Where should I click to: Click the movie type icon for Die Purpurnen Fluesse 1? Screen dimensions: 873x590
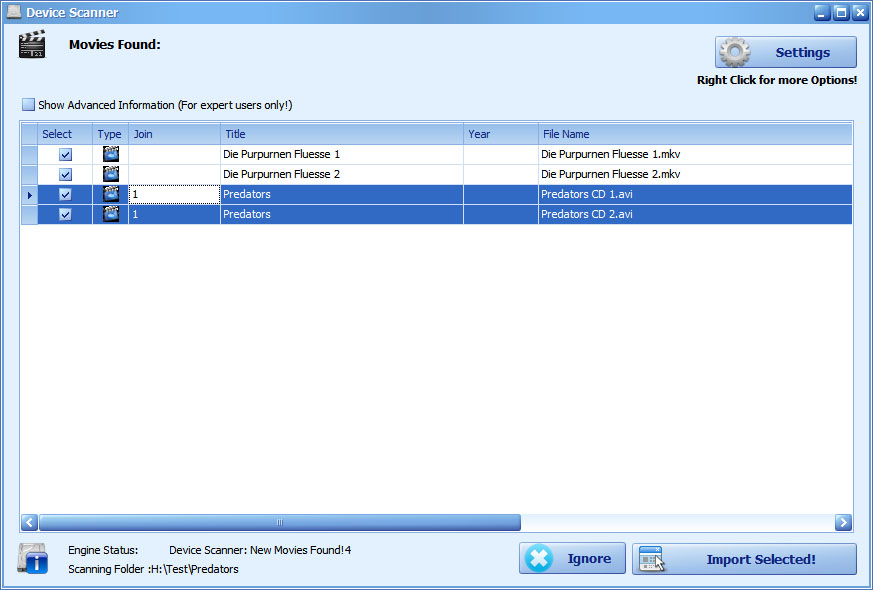(x=111, y=155)
